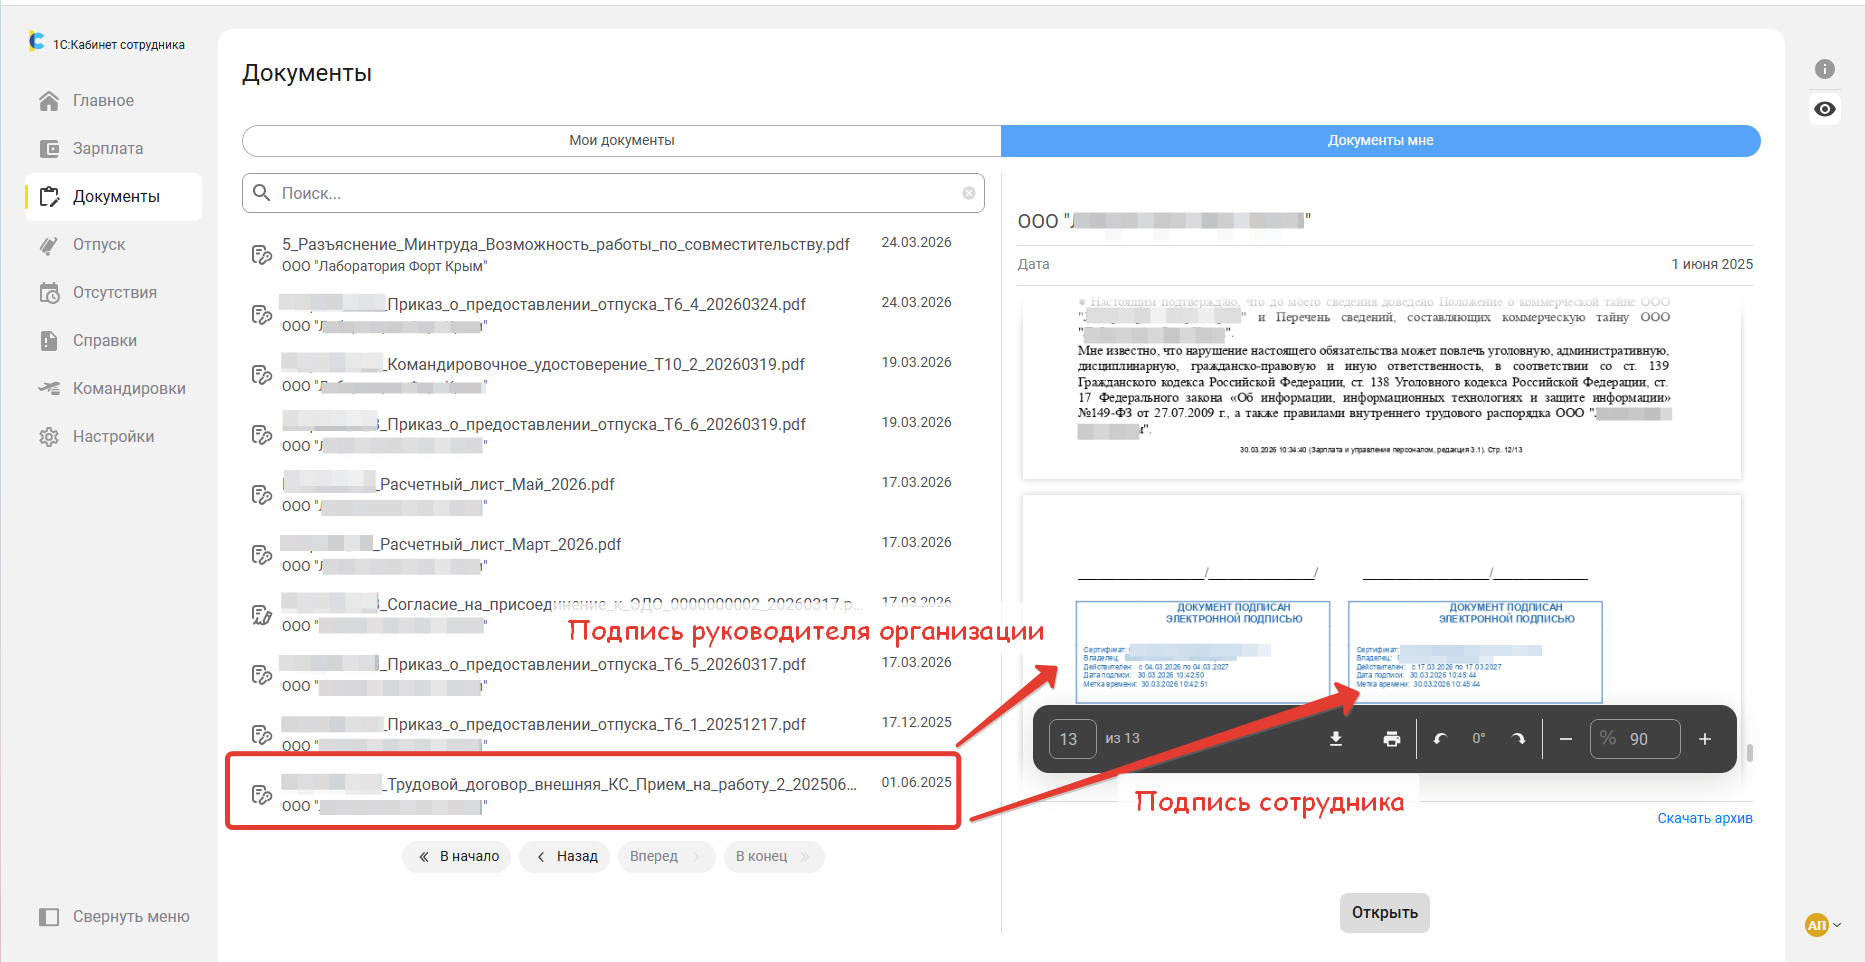Download the document from the PDF toolbar
The height and width of the screenshot is (962, 1865).
pos(1335,739)
